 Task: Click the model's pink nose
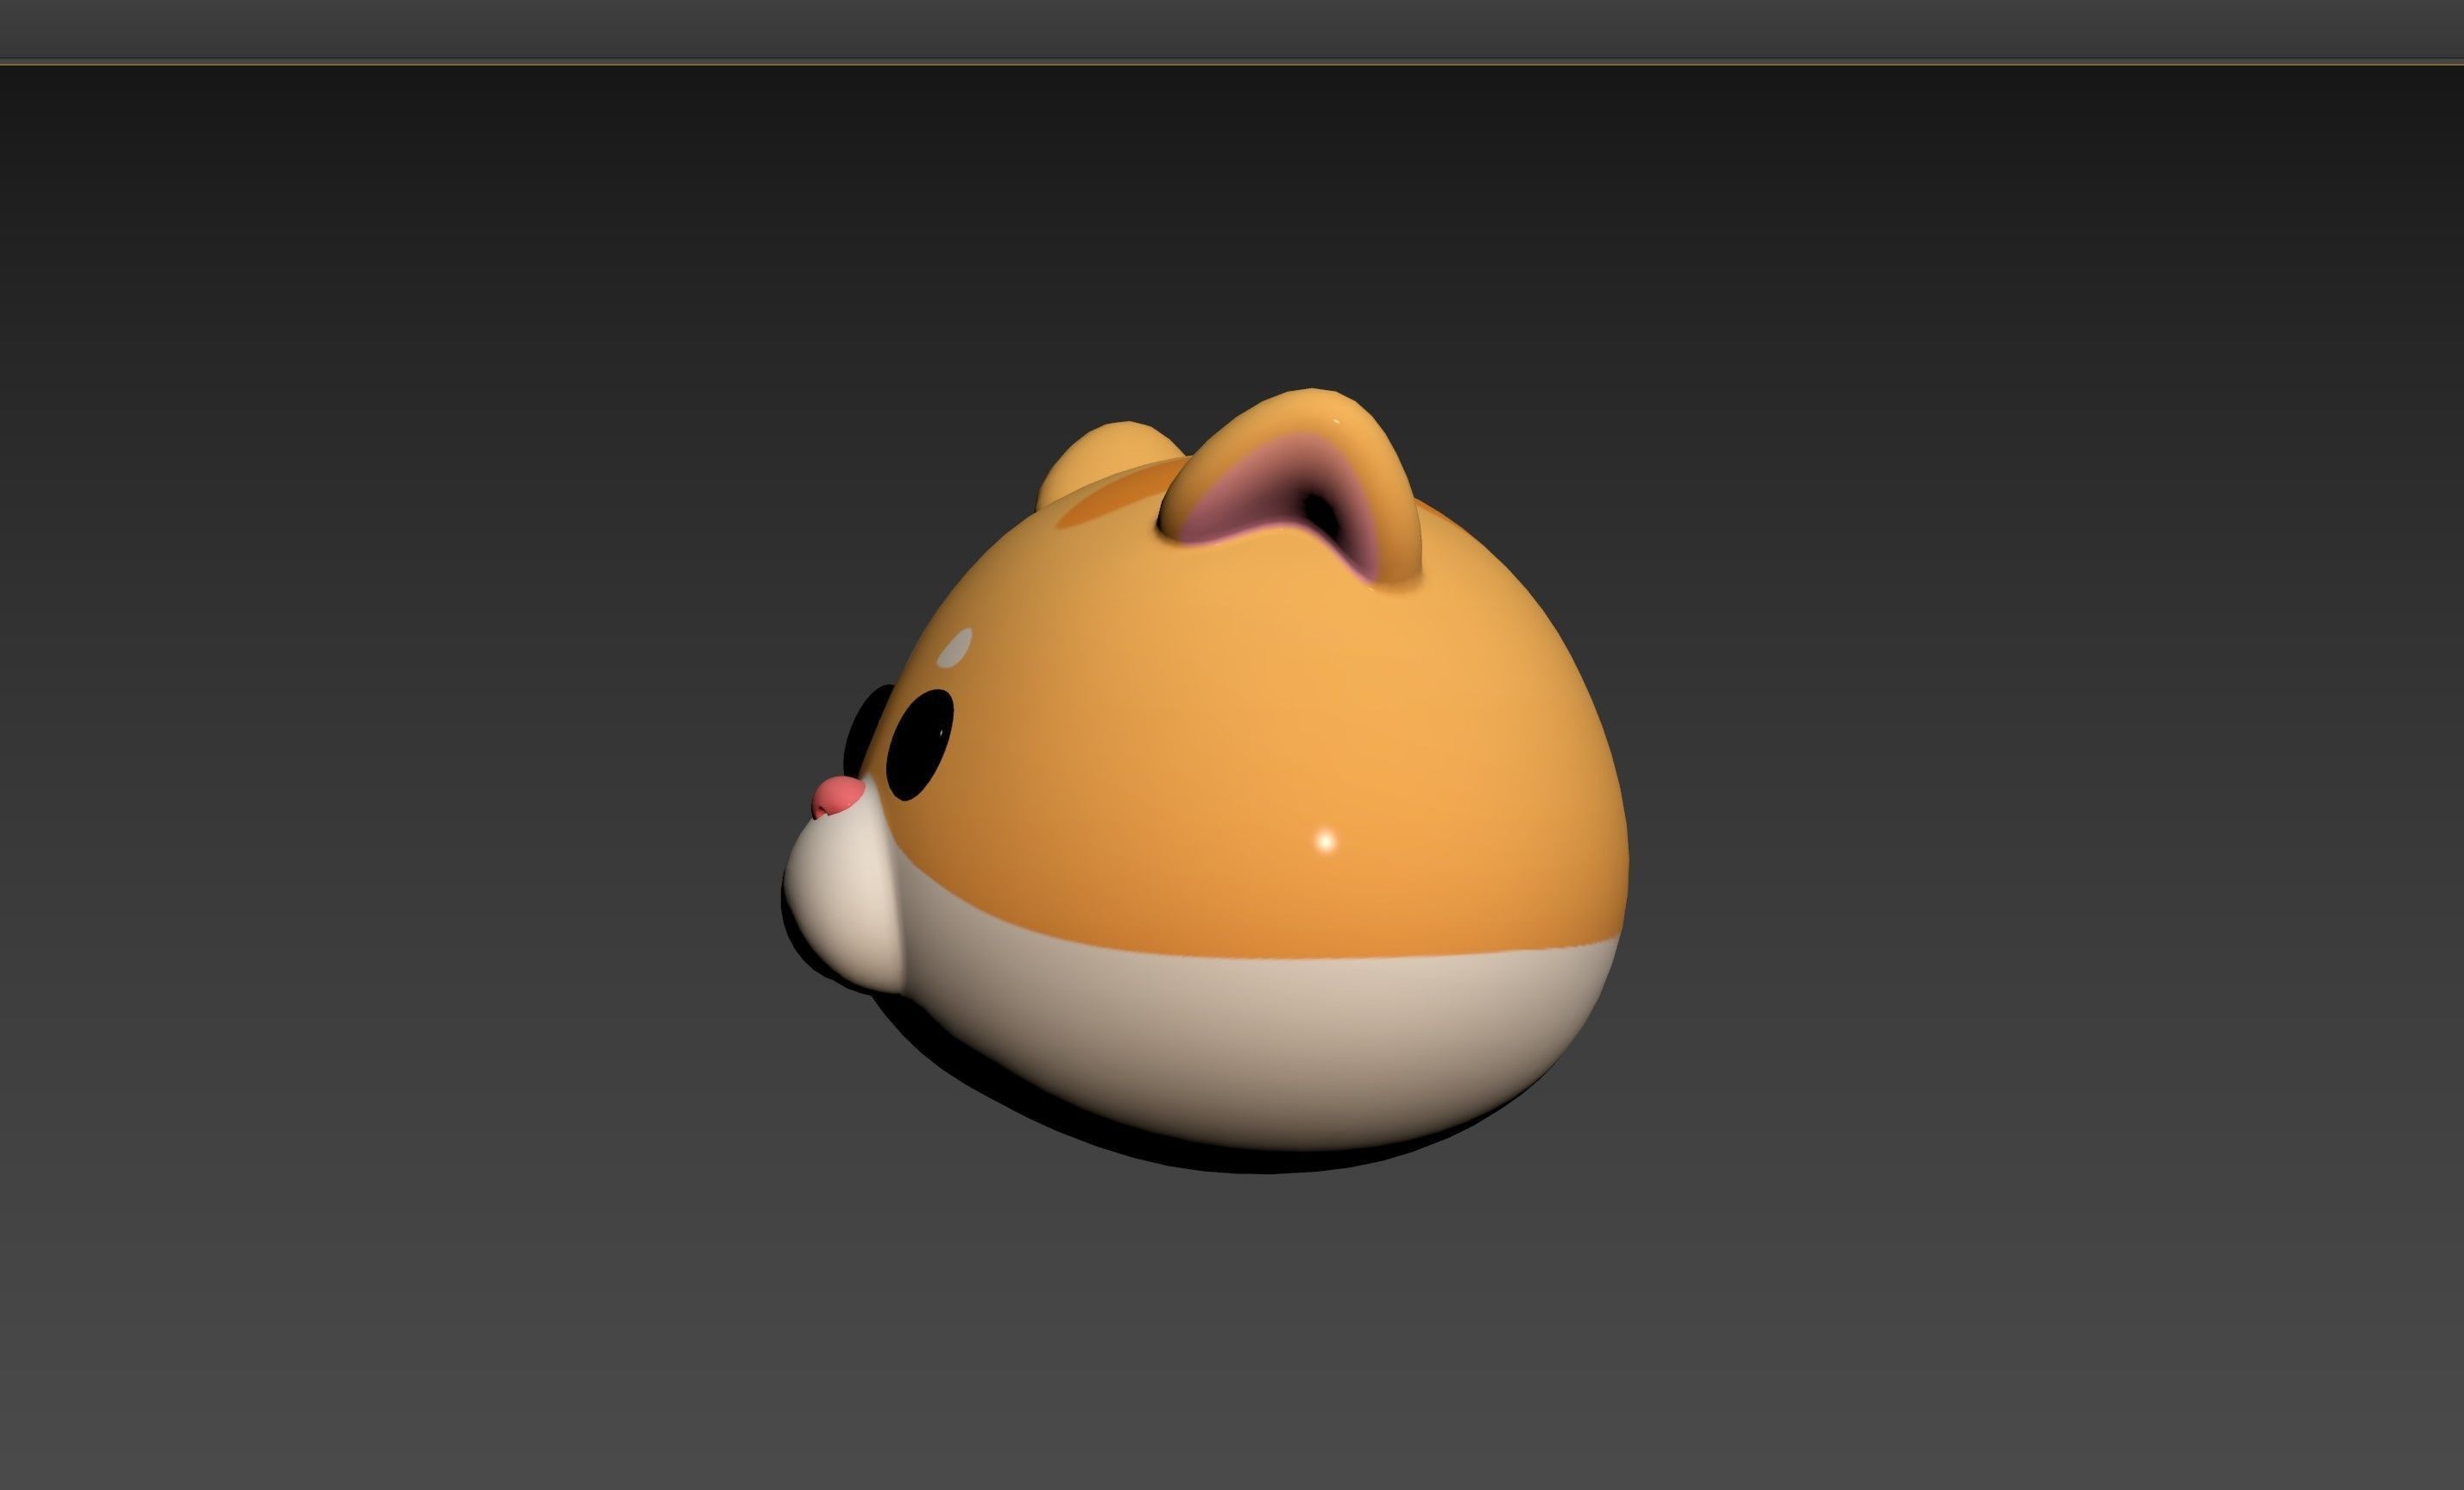tap(837, 798)
